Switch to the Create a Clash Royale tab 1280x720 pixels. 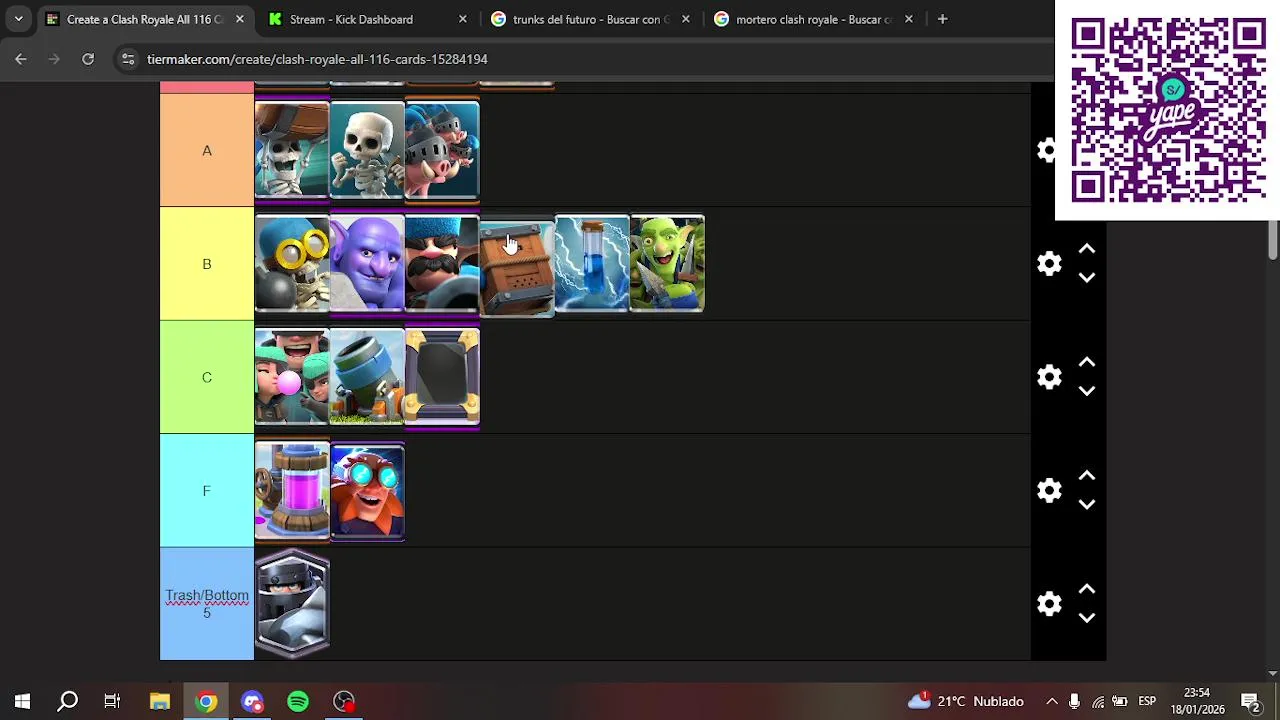pos(145,19)
